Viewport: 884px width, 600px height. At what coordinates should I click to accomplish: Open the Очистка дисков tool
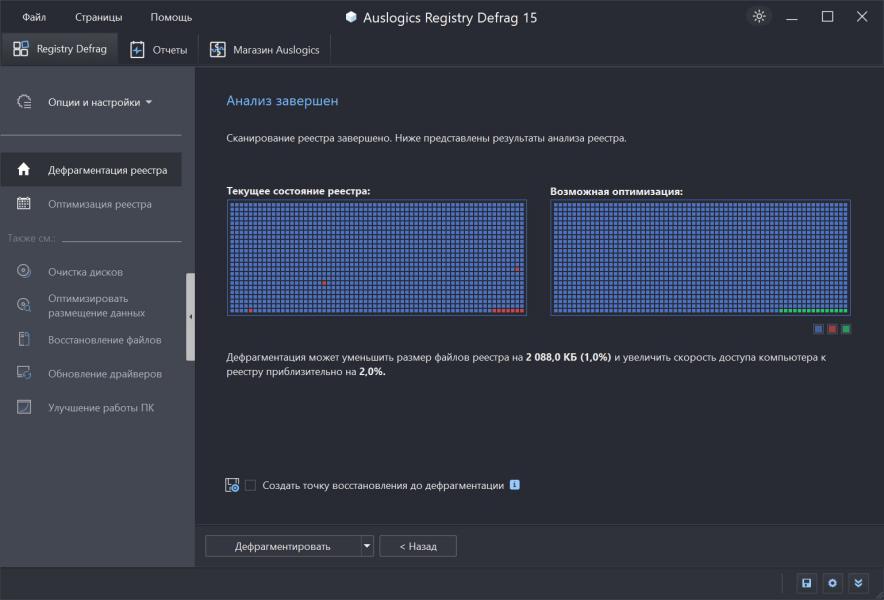[x=85, y=272]
